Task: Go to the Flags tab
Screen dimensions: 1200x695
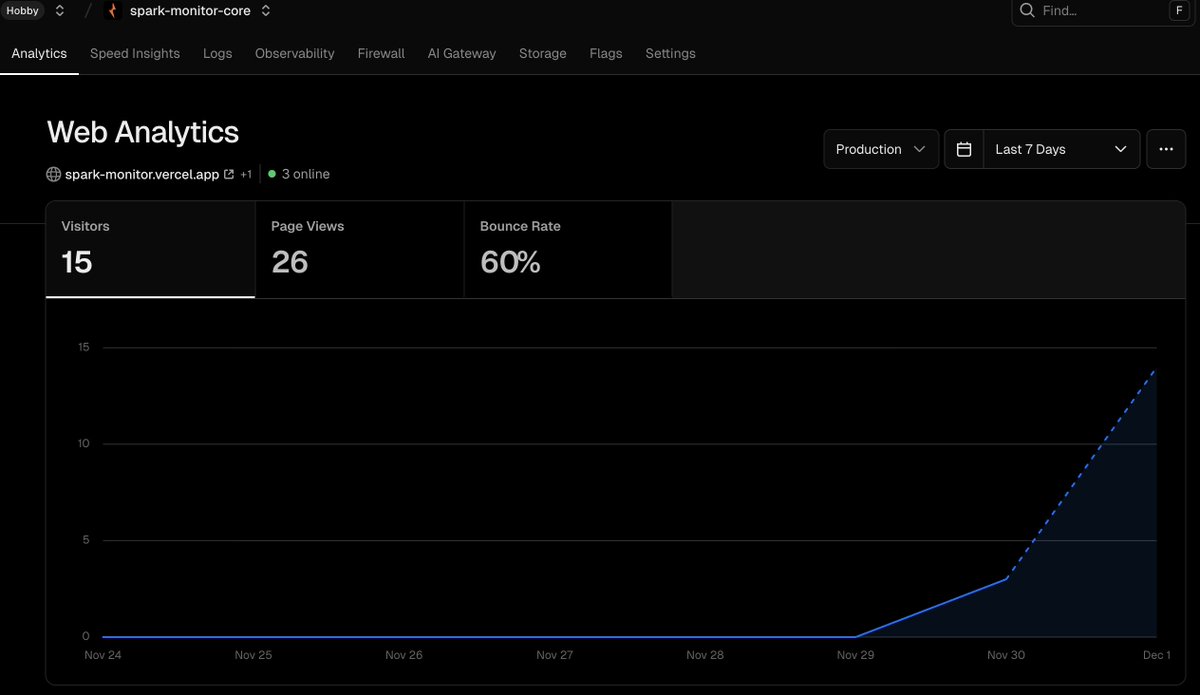Action: pos(606,53)
